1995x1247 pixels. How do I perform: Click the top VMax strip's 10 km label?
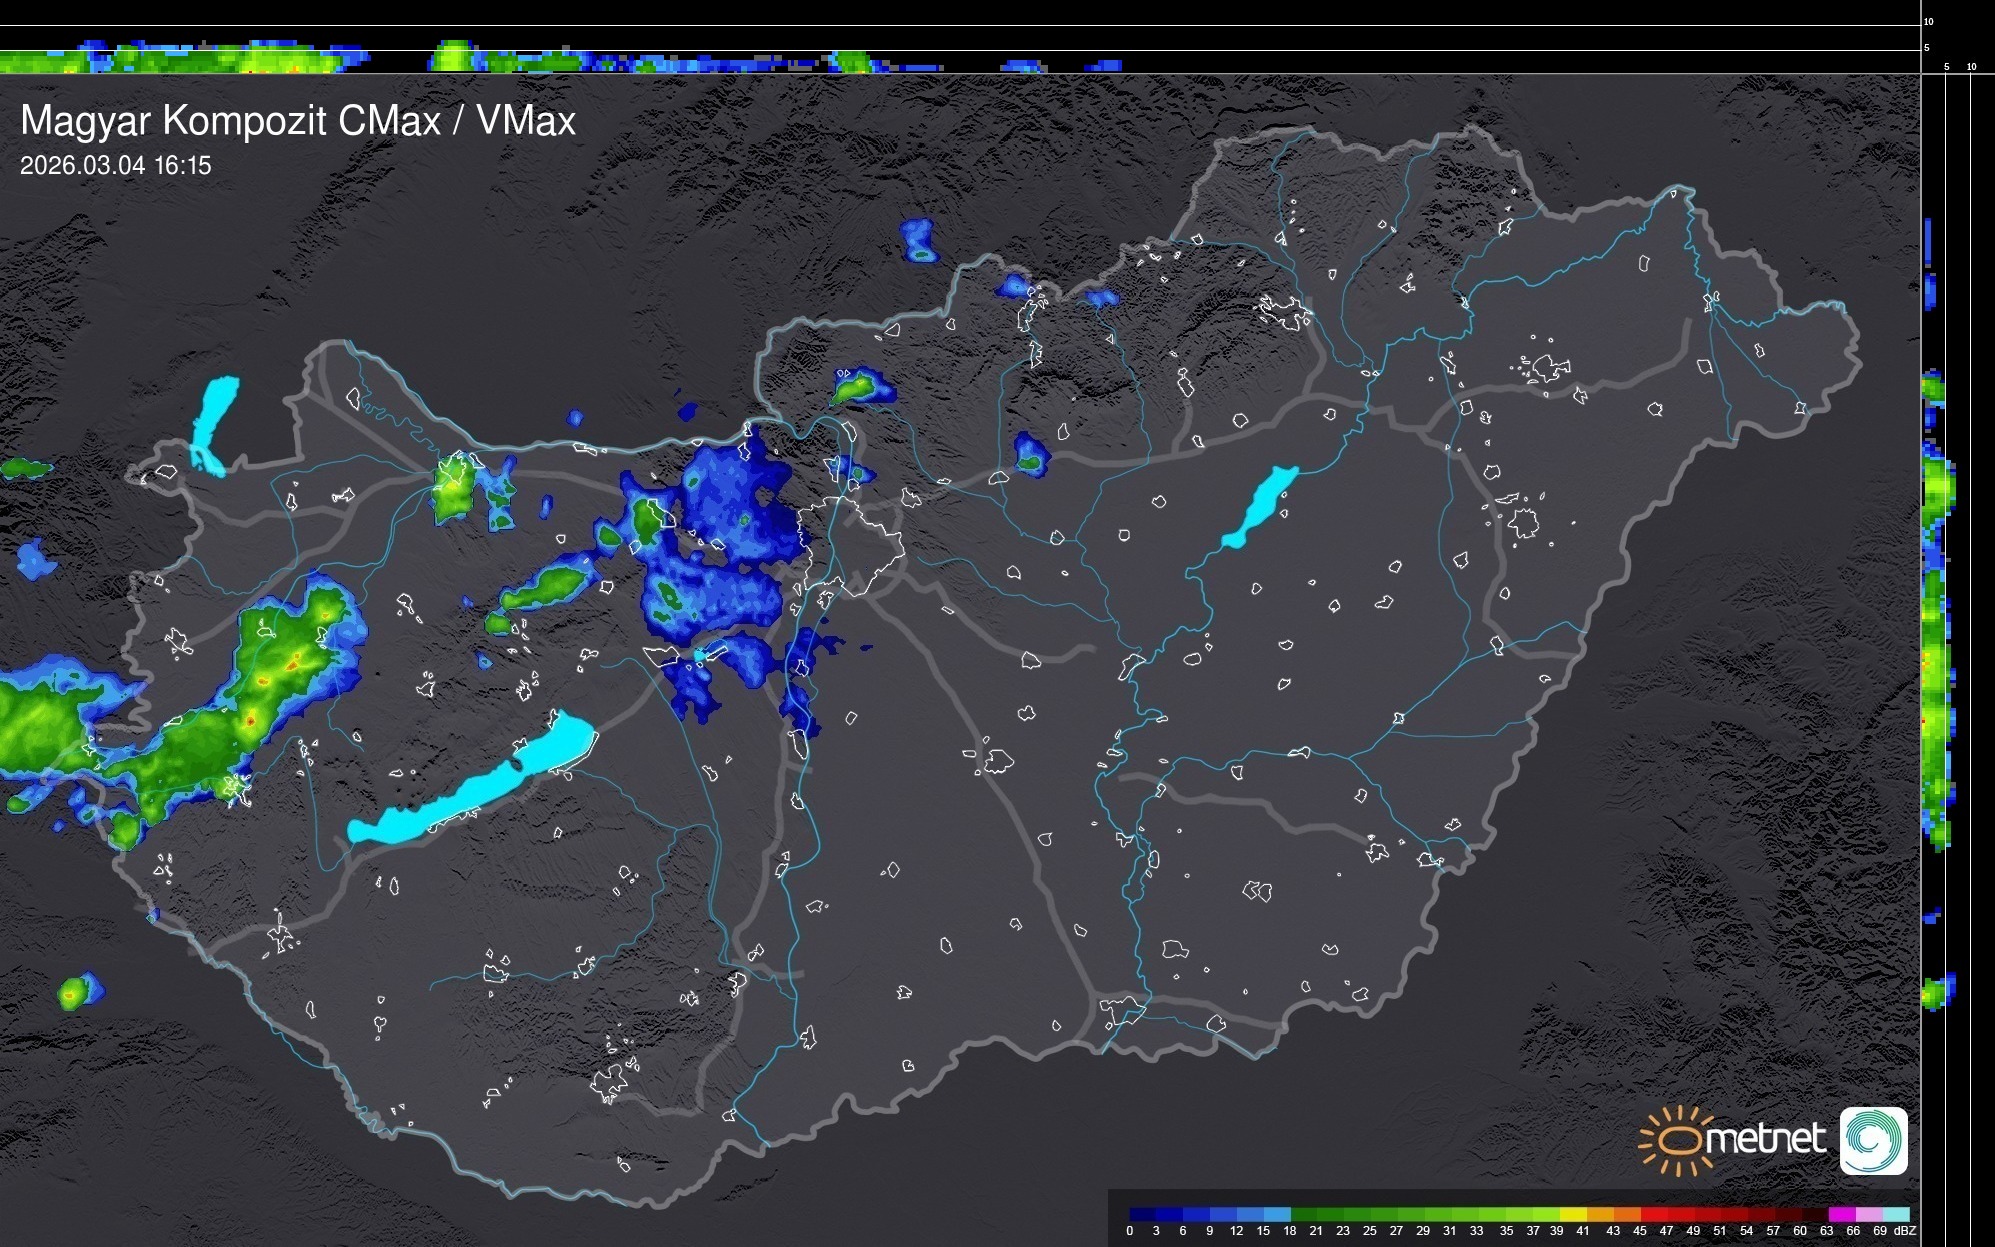1928,21
